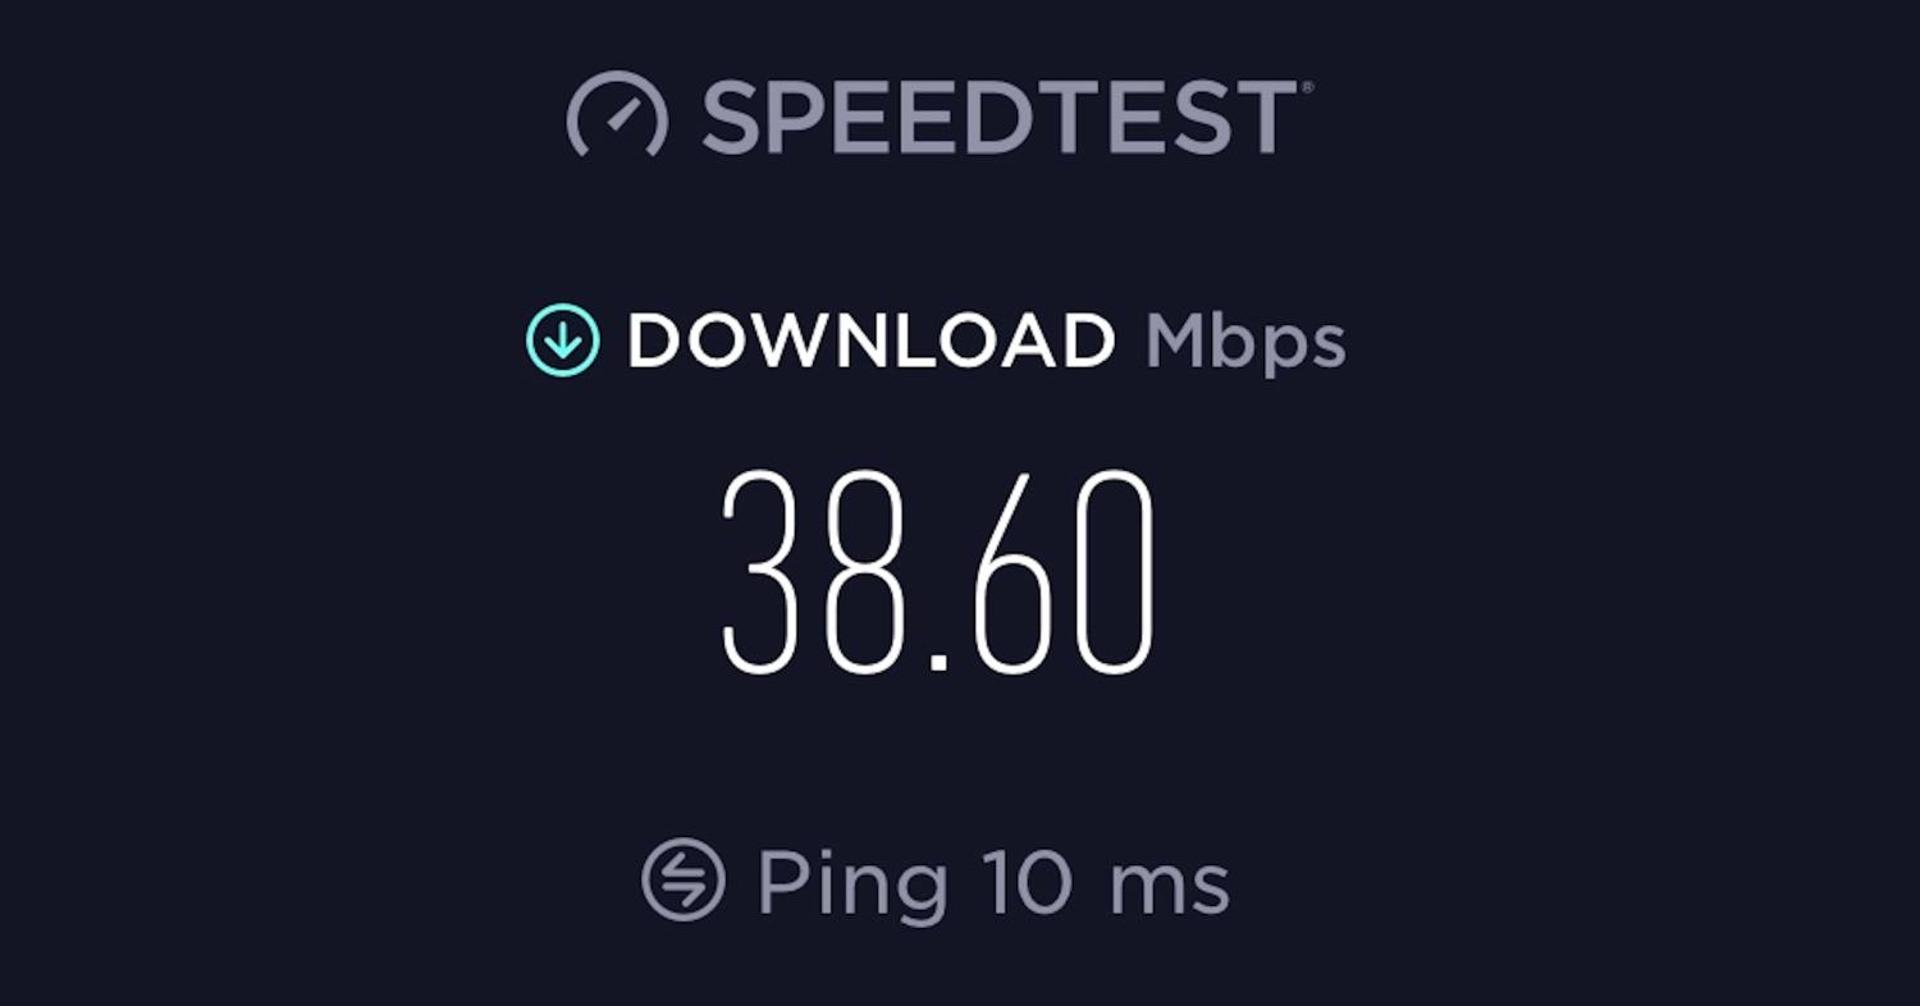Click the digit 6 in the speed reading
This screenshot has height=1006, width=1920.
tap(1012, 572)
